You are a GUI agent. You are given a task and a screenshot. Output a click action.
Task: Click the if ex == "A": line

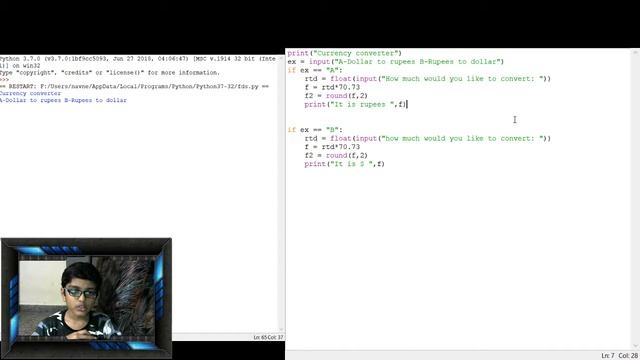[315, 70]
